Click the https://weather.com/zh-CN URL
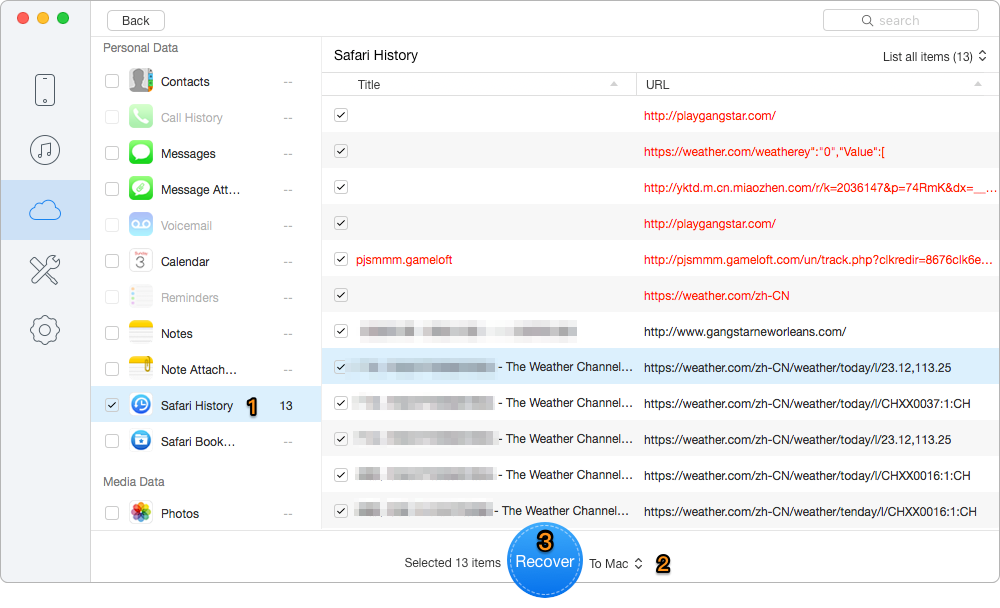 tap(717, 295)
